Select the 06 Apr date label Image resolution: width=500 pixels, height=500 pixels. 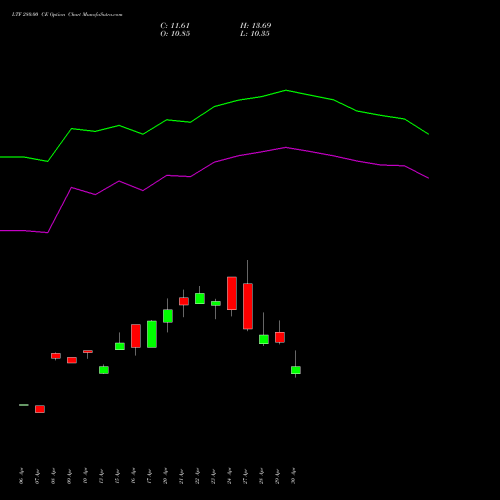pyautogui.click(x=22, y=476)
